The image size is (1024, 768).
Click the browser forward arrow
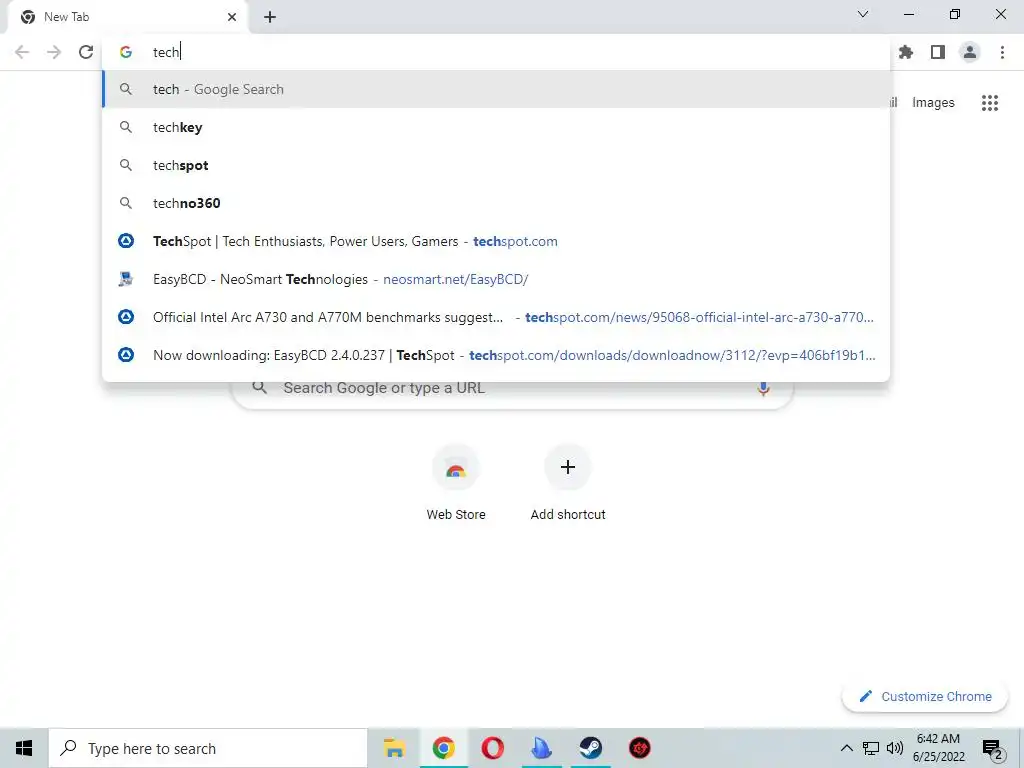point(54,52)
